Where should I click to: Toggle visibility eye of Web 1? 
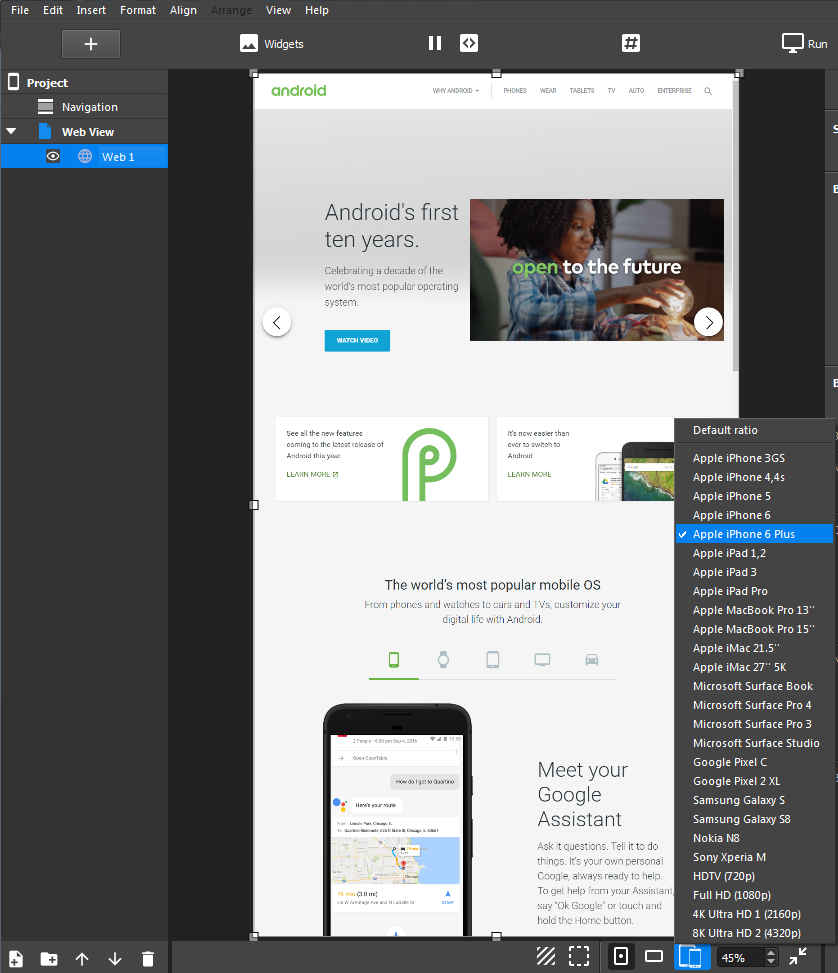coord(53,156)
